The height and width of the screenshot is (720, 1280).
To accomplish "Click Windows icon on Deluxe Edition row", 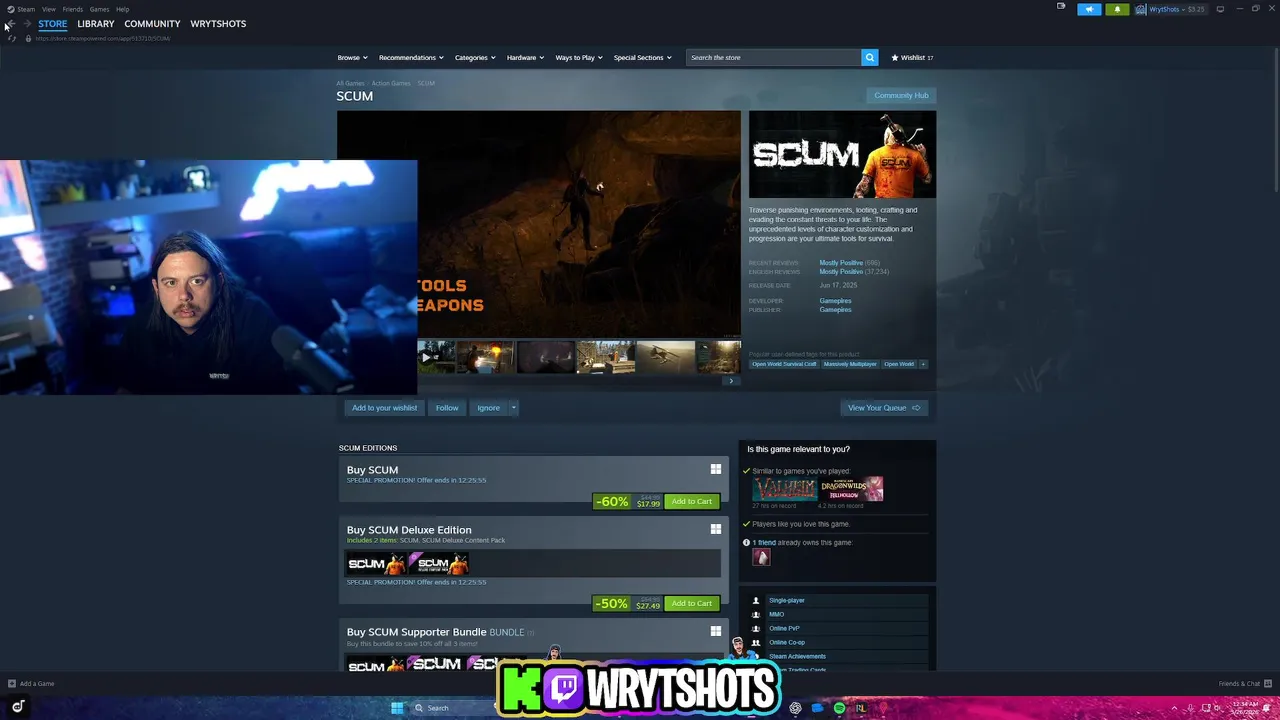I will (x=715, y=529).
